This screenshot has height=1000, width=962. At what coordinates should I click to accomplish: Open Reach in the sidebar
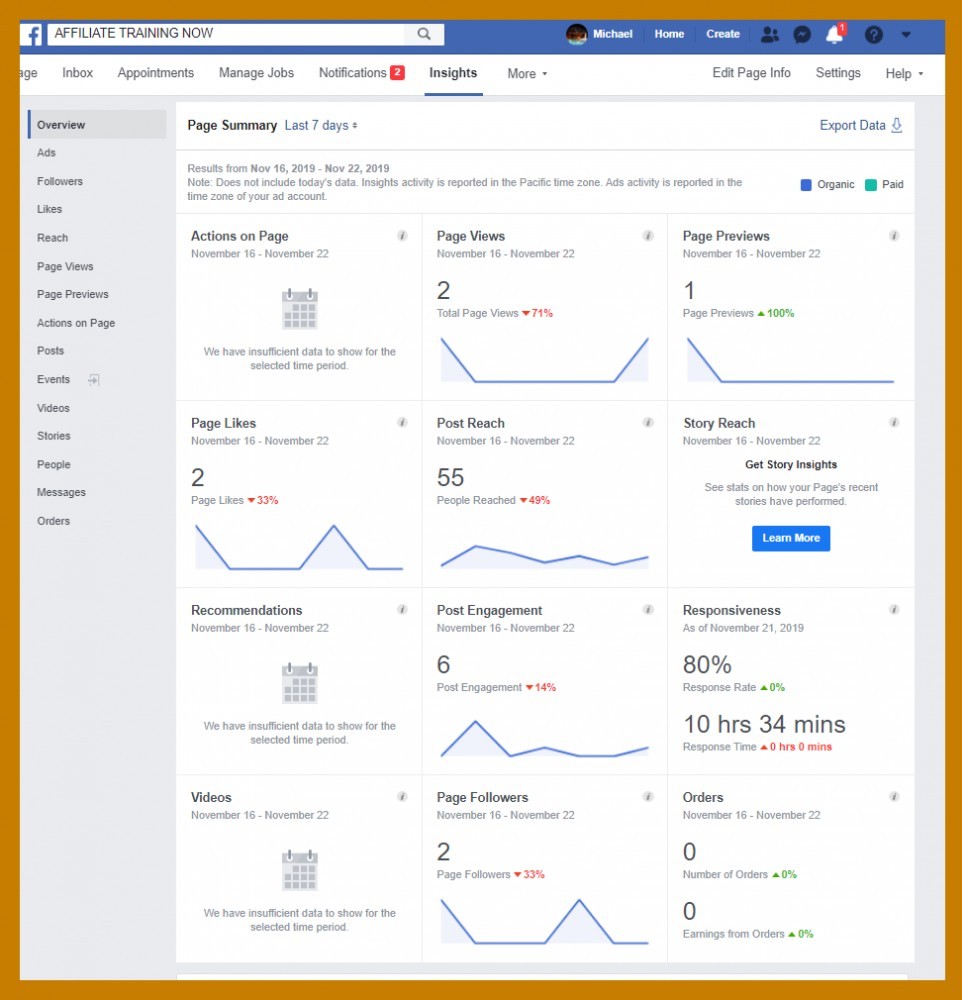click(x=52, y=238)
